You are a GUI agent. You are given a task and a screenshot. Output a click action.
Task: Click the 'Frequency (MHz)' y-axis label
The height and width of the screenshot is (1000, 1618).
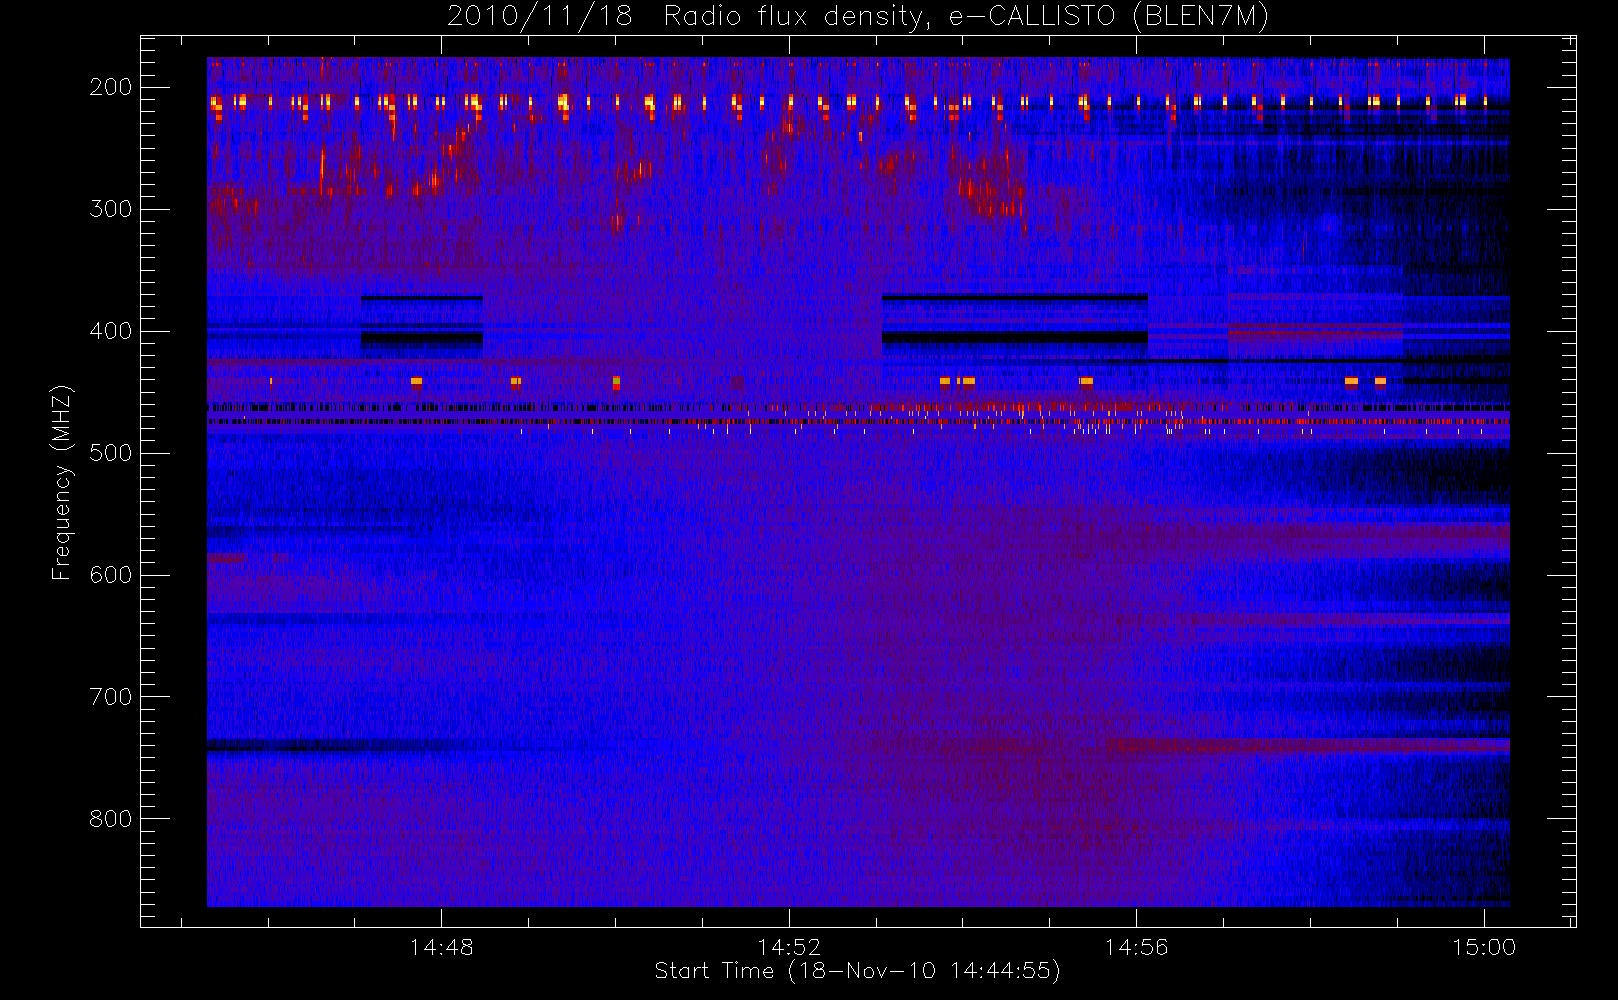click(62, 482)
